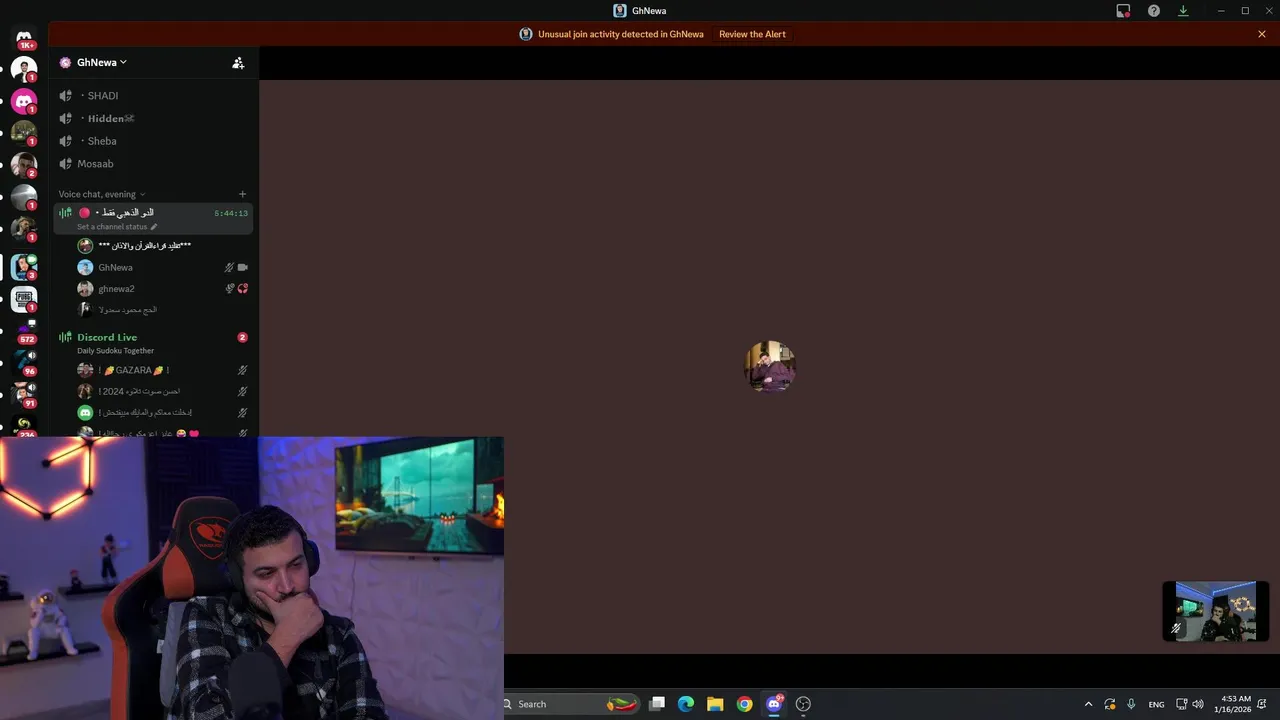Click the user avatar in call view
1280x720 pixels.
[770, 366]
